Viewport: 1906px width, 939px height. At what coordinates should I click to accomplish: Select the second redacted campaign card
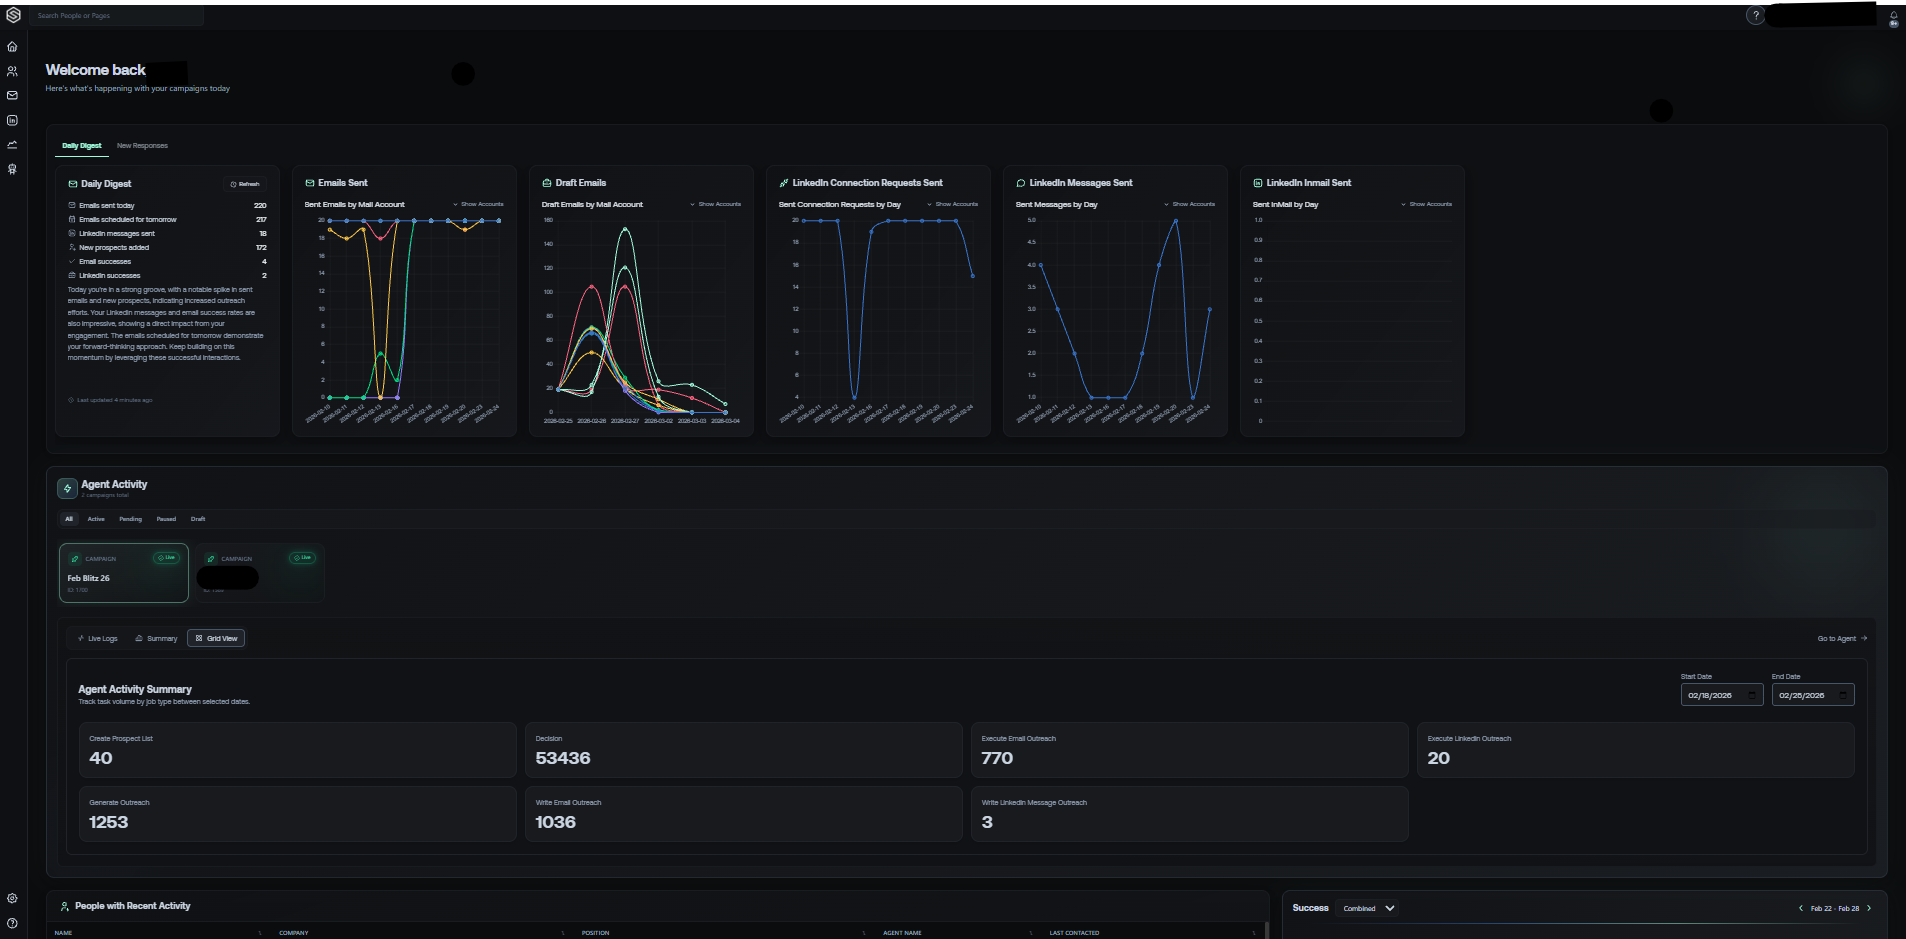260,573
